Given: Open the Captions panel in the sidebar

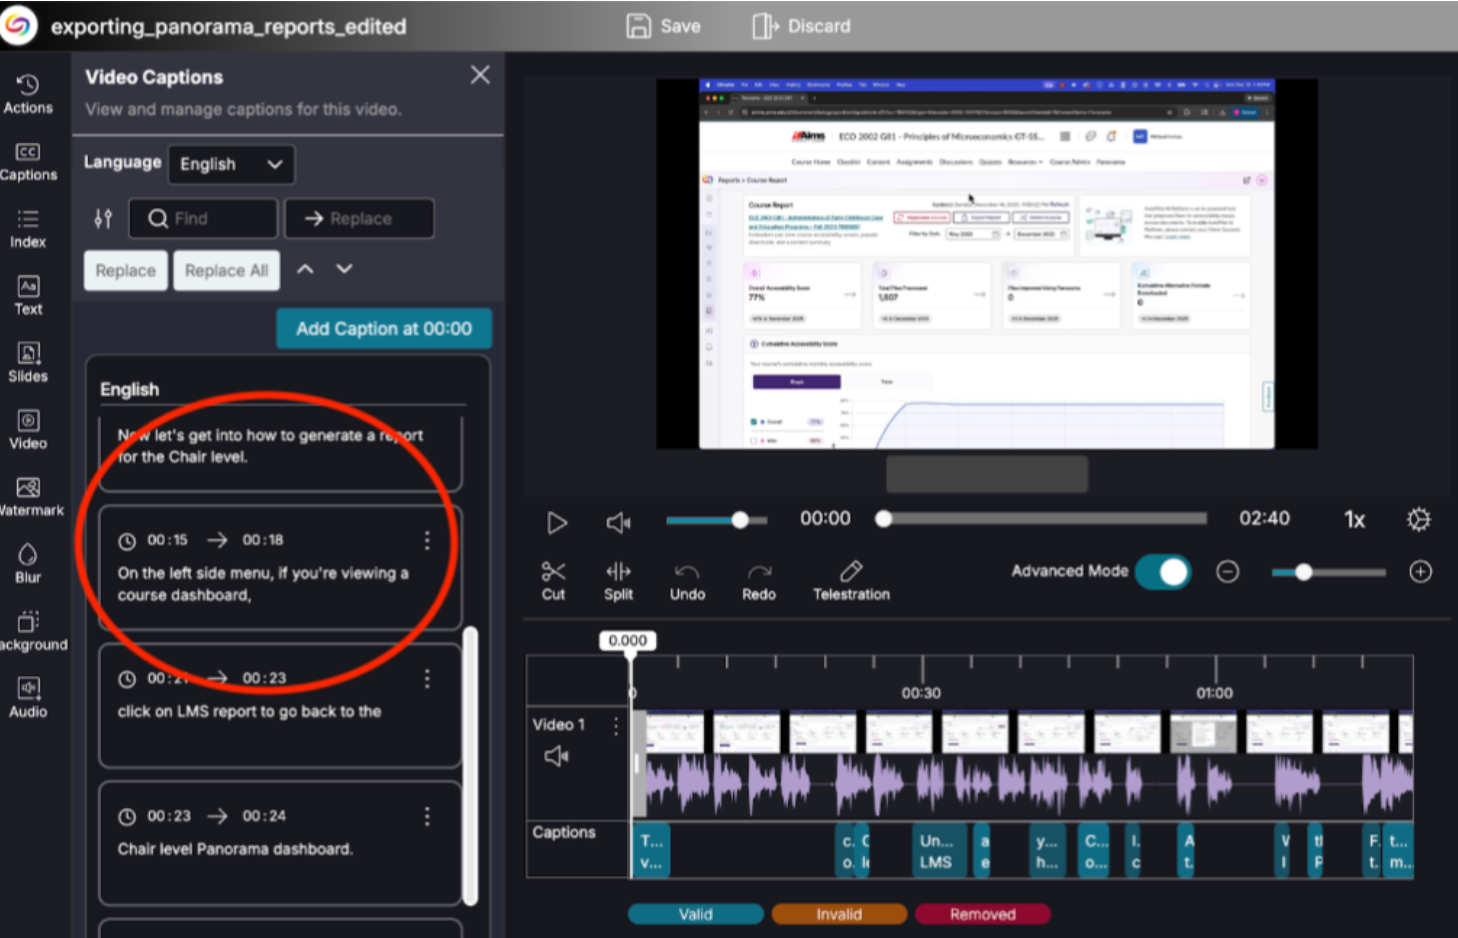Looking at the screenshot, I should (27, 160).
